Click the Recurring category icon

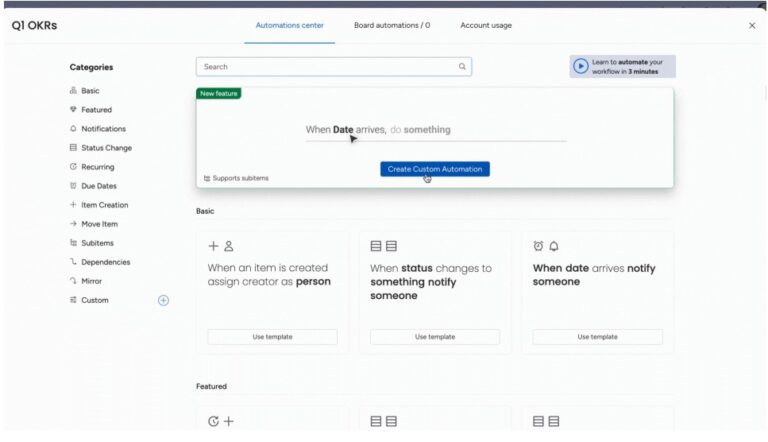73,167
